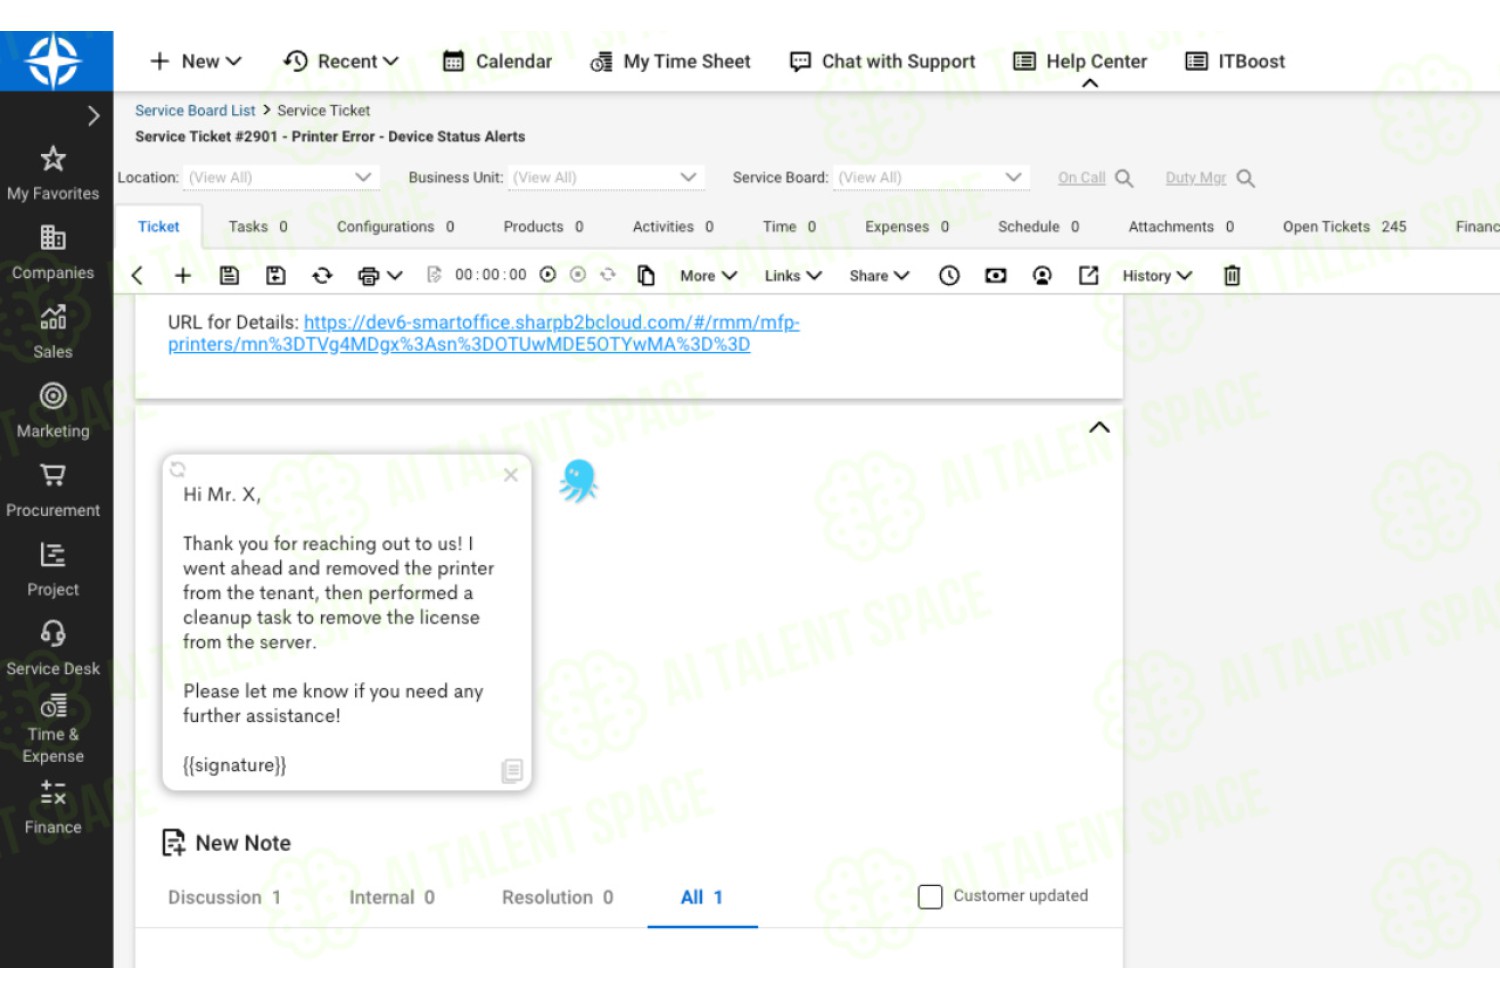
Task: Open the sharpb2bcloud details URL
Action: pyautogui.click(x=484, y=333)
